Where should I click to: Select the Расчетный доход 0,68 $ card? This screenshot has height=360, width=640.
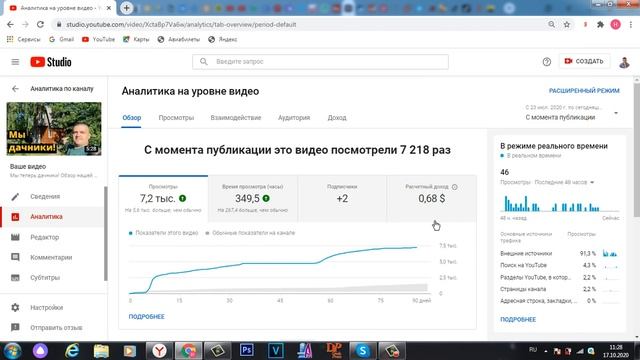point(431,199)
